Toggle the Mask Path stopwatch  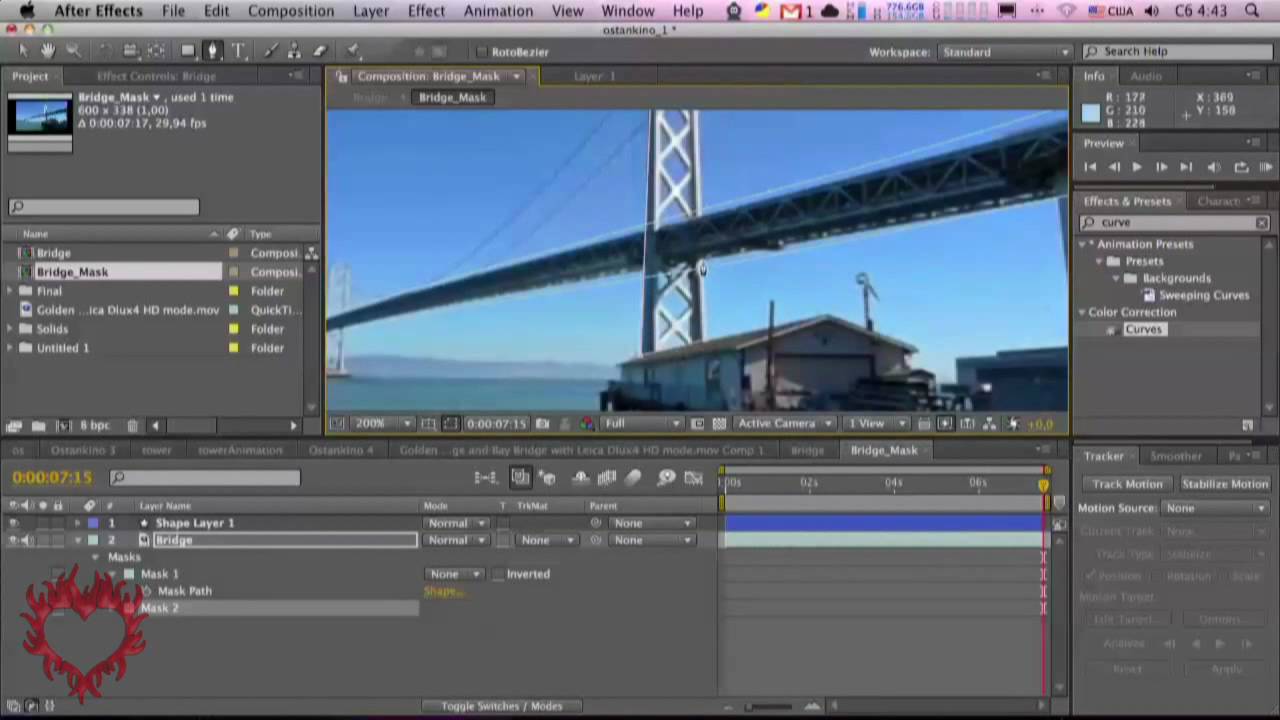[x=147, y=591]
